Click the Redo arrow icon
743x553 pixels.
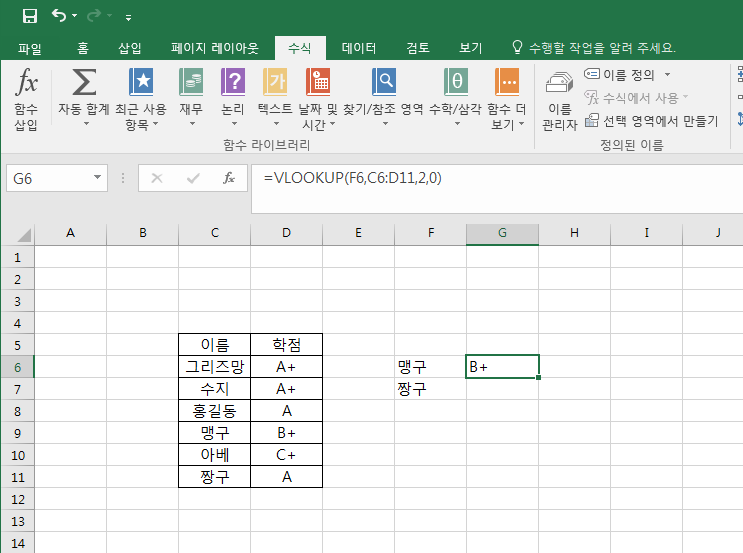point(94,16)
